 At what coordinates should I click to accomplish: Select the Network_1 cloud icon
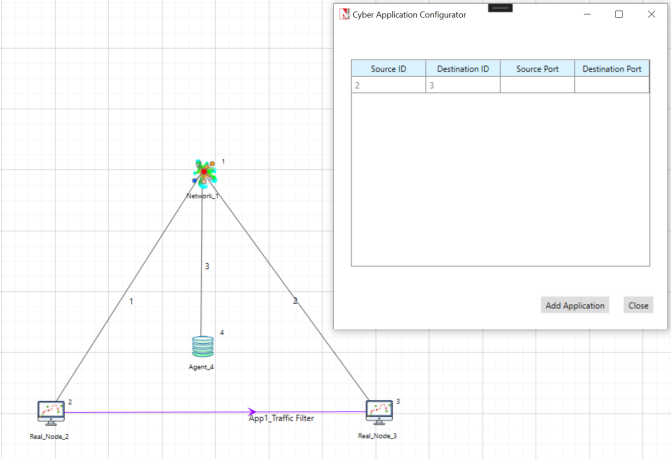click(x=204, y=173)
